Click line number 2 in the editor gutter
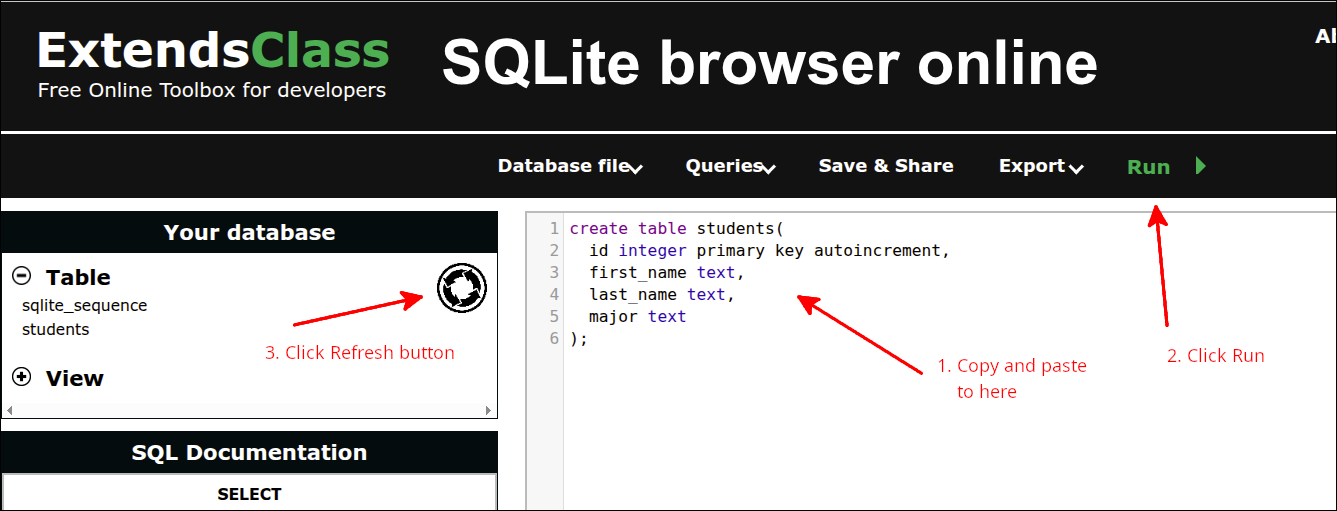The image size is (1337, 511). (554, 251)
